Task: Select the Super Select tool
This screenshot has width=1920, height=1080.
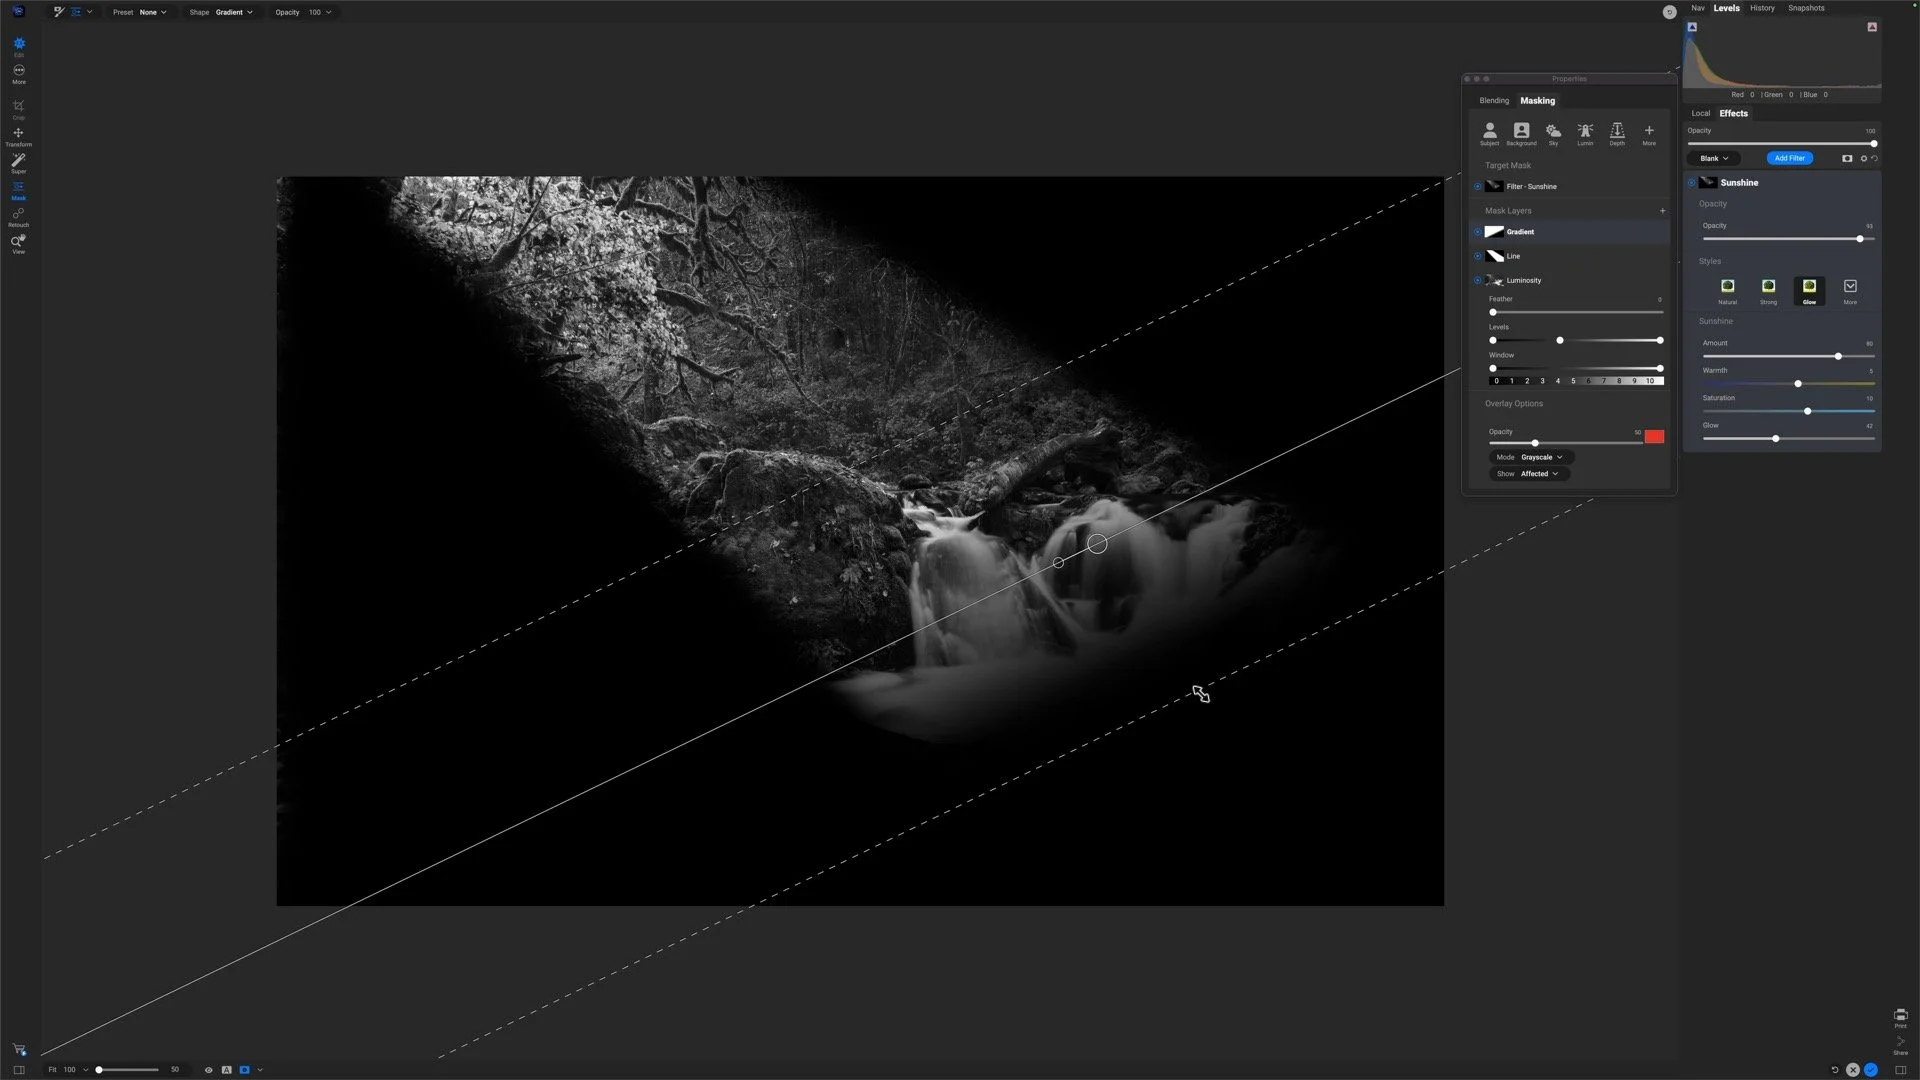Action: [x=18, y=163]
